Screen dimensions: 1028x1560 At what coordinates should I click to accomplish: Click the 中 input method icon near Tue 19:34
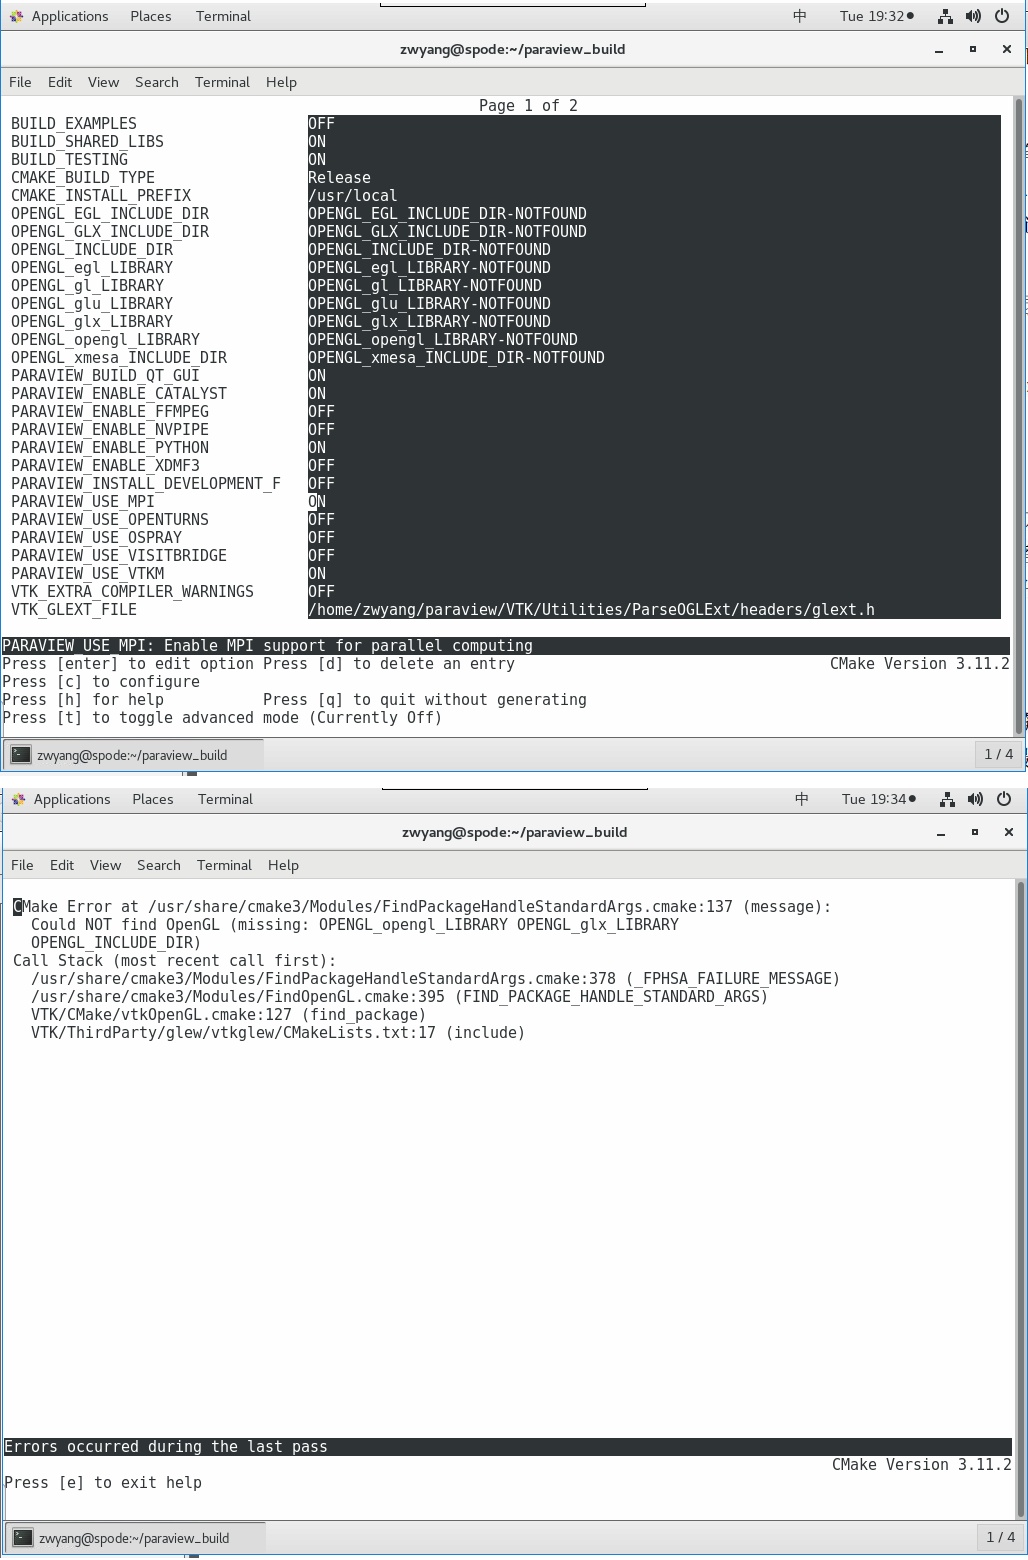[801, 799]
